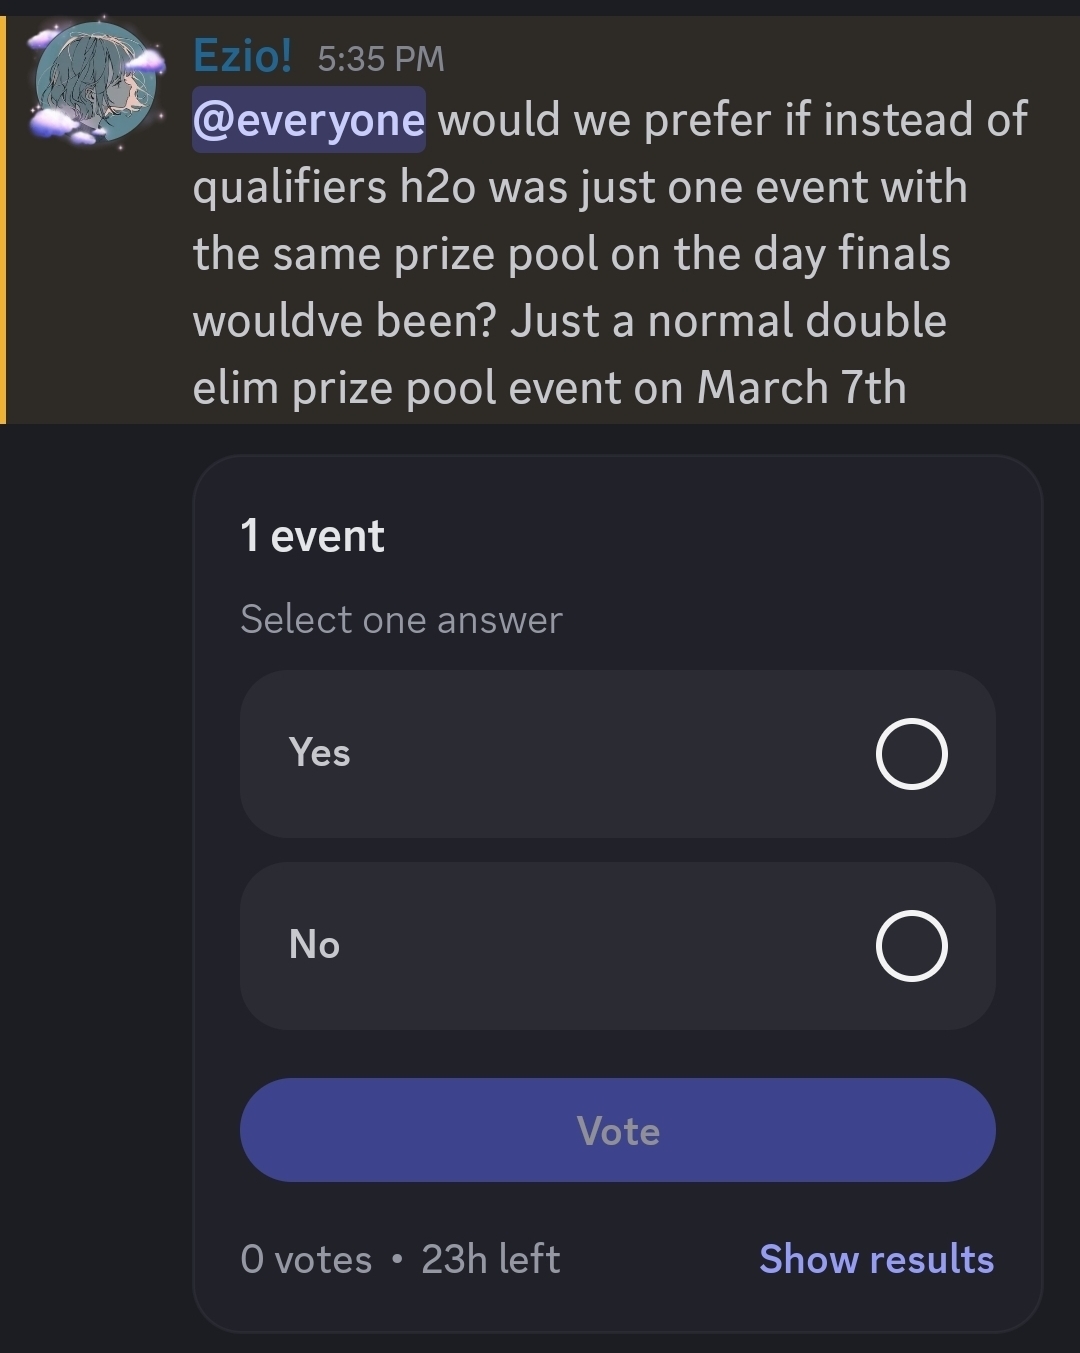Click the 5:35 PM timestamp
Image resolution: width=1080 pixels, height=1353 pixels.
coord(380,58)
